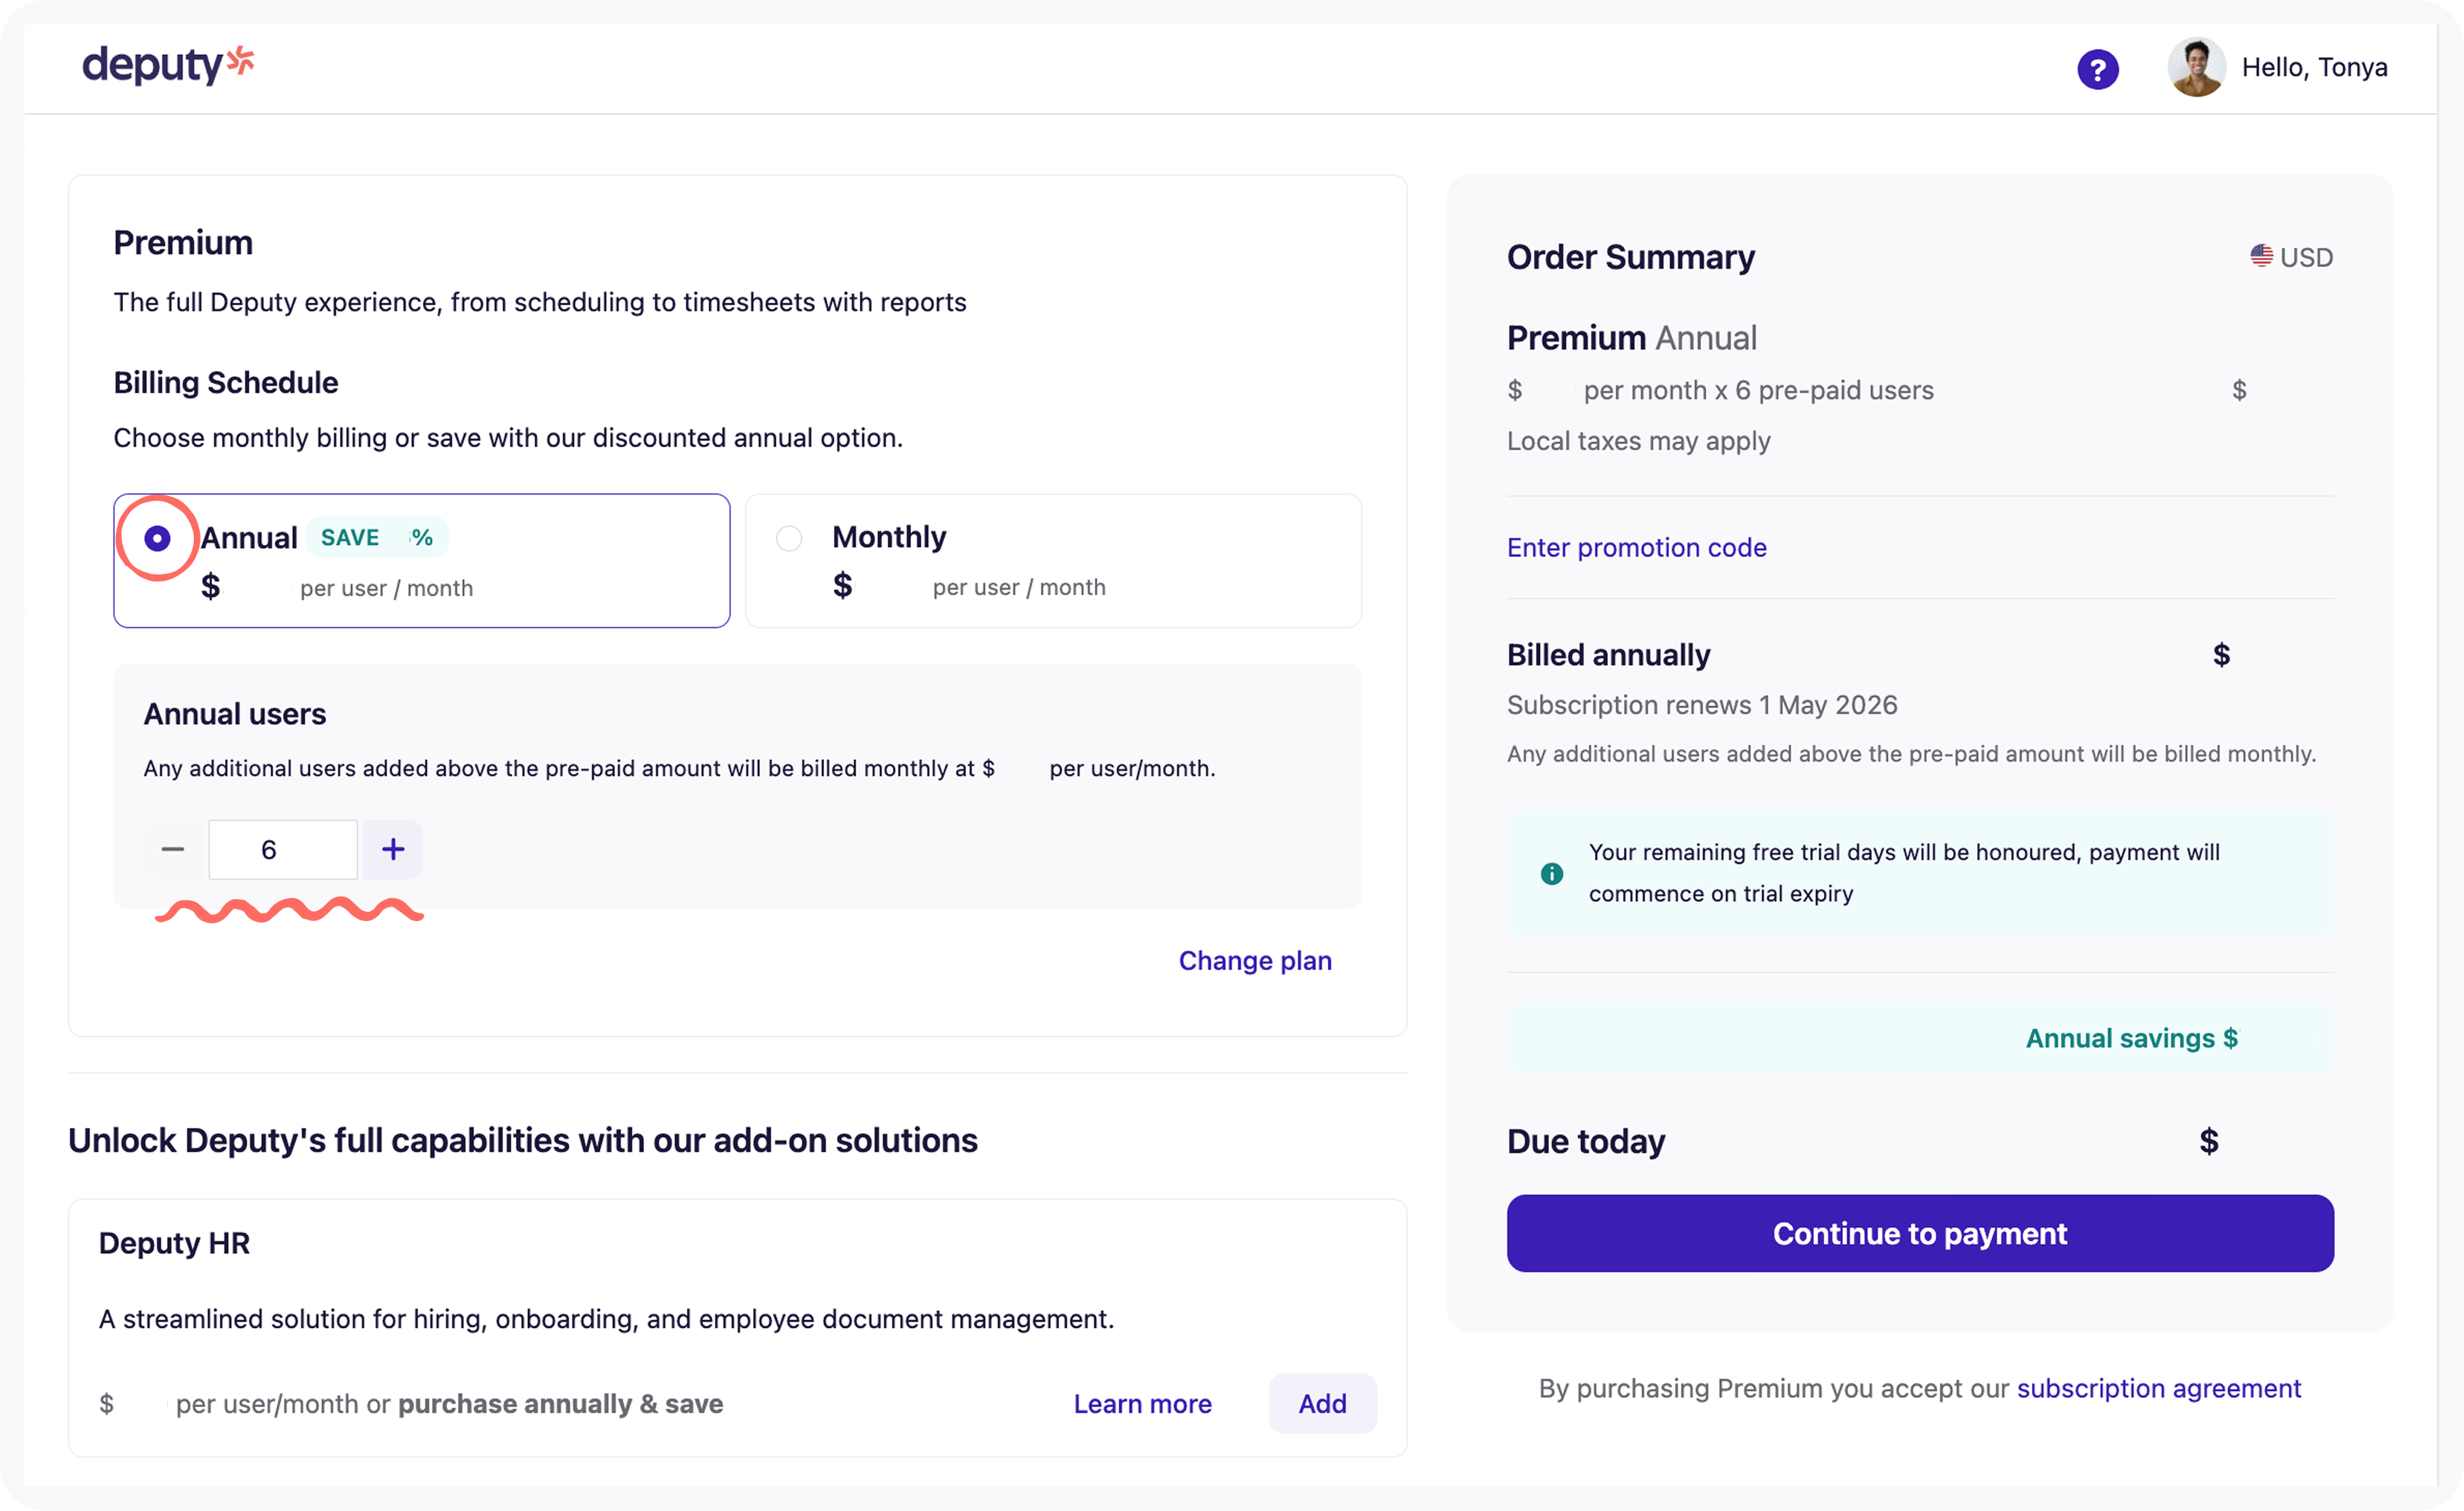Select the Monthly billing radio button

pos(789,538)
